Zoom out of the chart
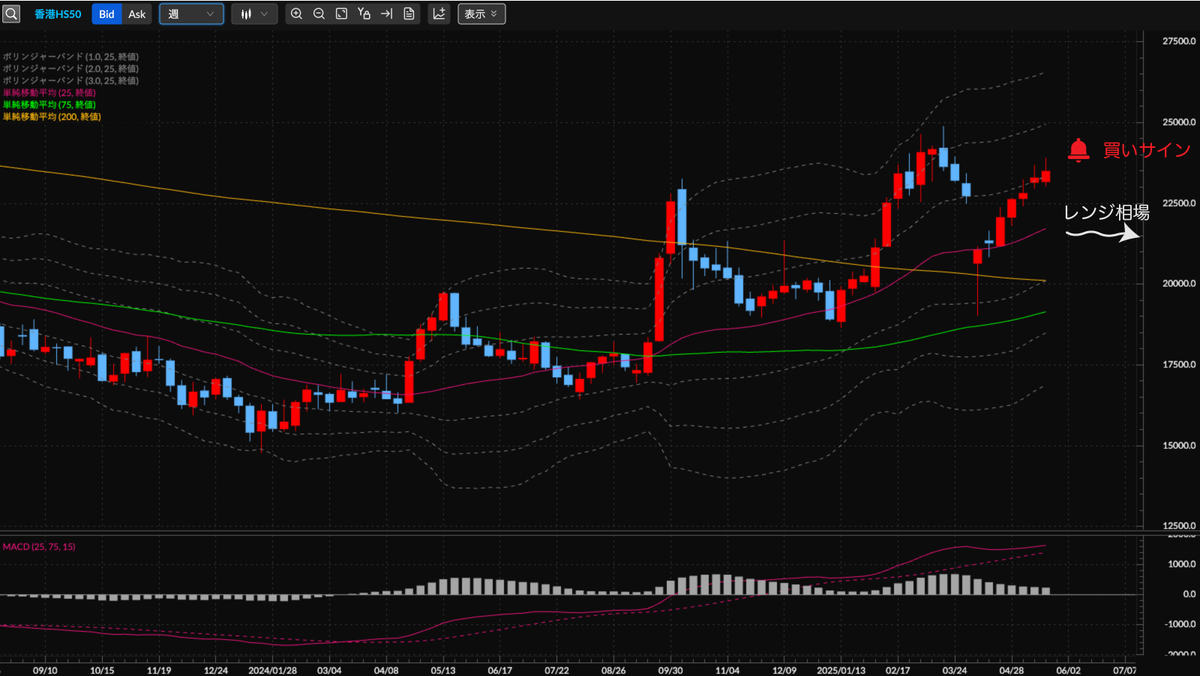Viewport: 1200px width, 676px height. click(x=319, y=14)
